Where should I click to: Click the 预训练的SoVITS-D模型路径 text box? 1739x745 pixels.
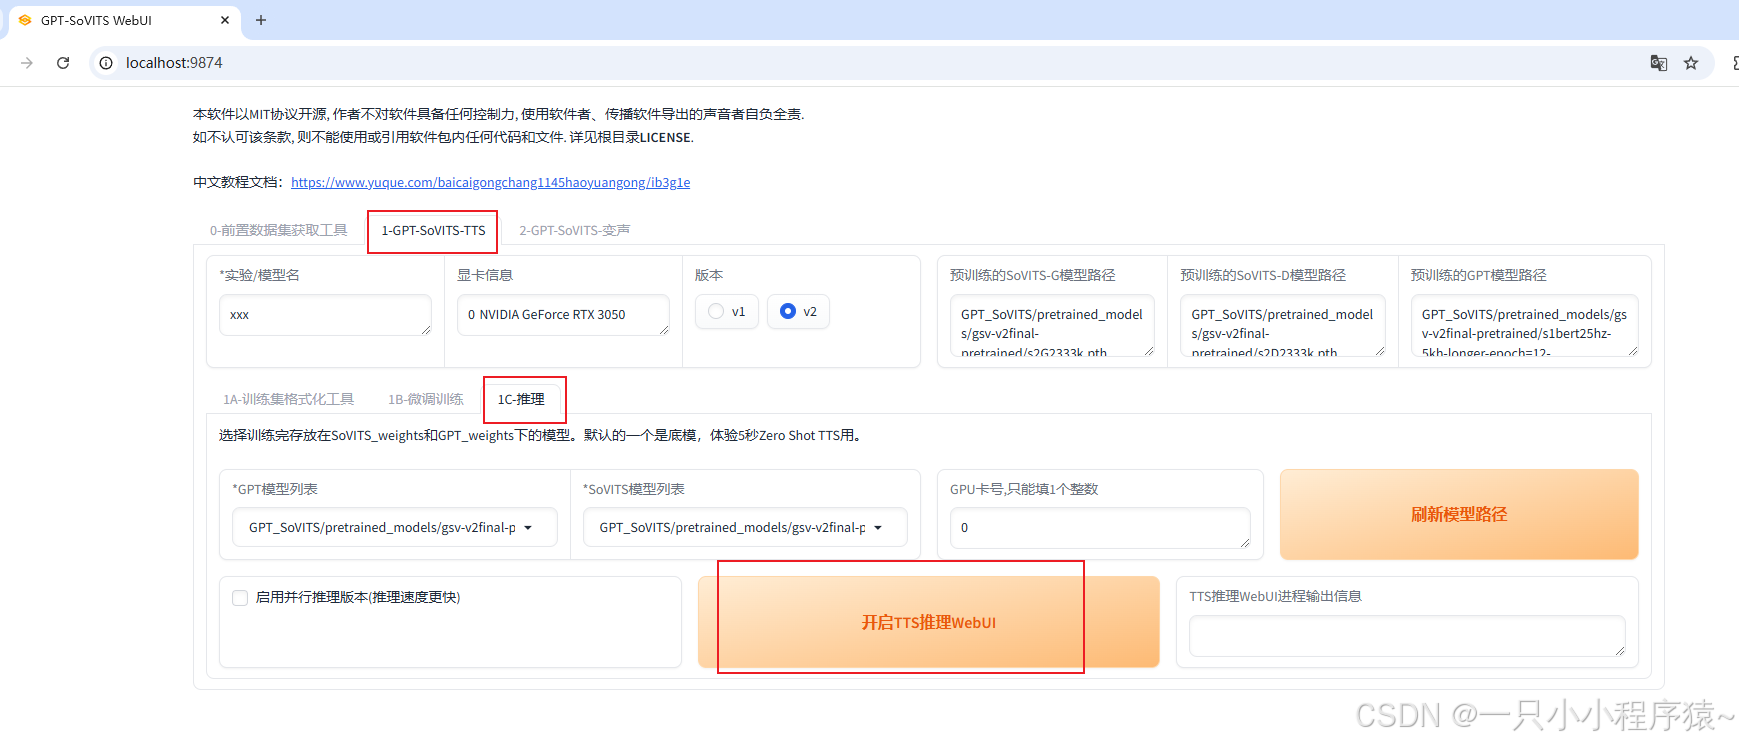1282,325
